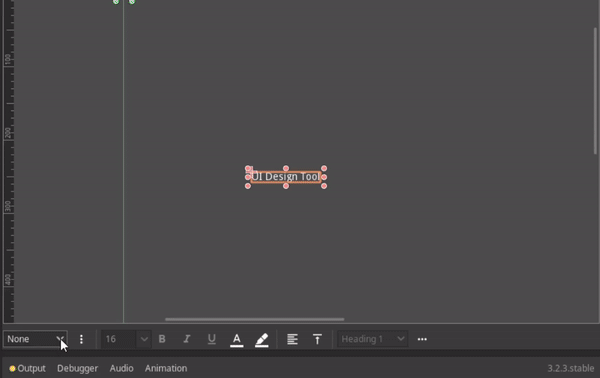Toggle italic formatting

tap(187, 339)
